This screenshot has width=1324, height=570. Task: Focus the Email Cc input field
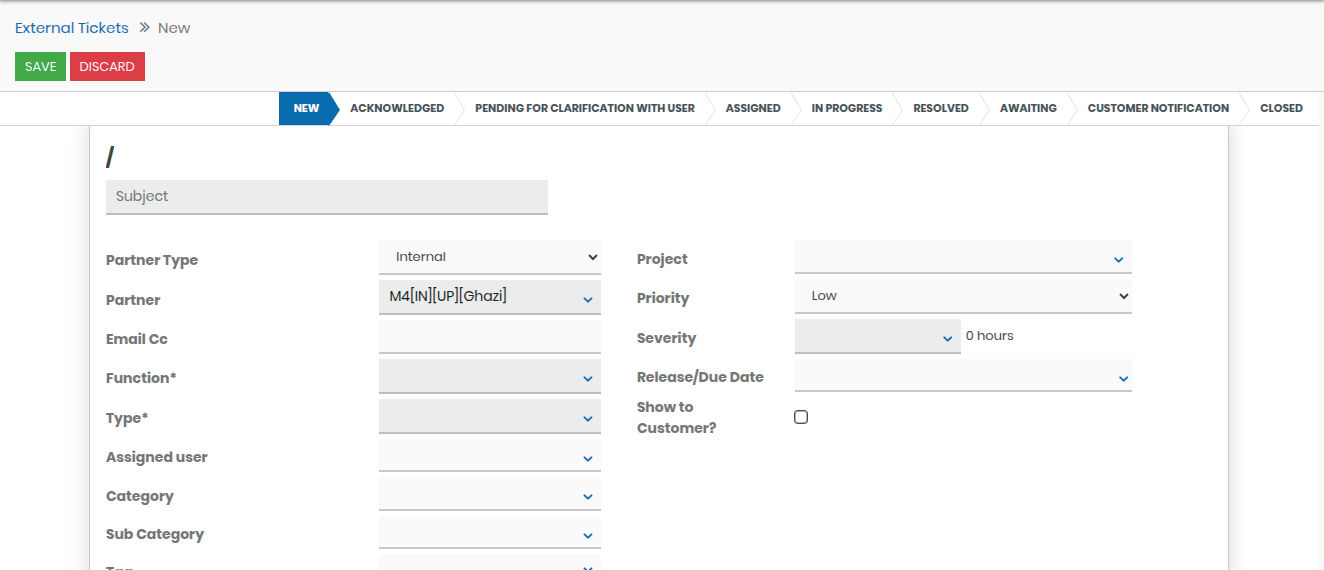pyautogui.click(x=489, y=338)
